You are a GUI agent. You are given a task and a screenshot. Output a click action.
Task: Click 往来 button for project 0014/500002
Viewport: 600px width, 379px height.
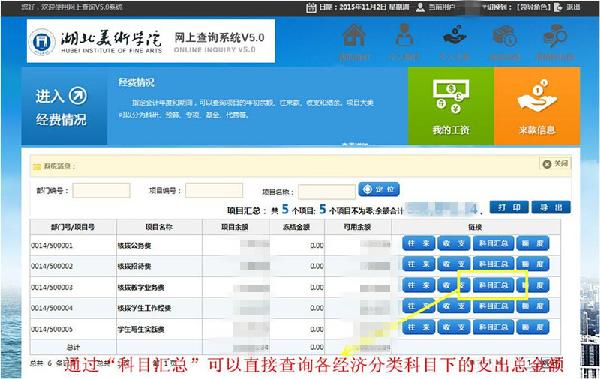[x=419, y=264]
